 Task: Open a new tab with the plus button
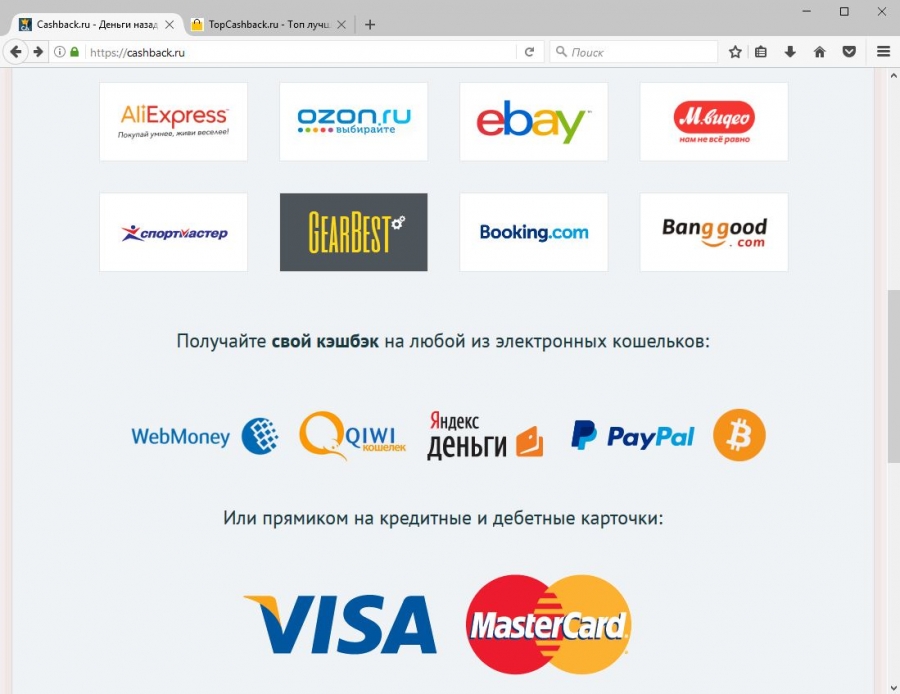click(x=370, y=25)
